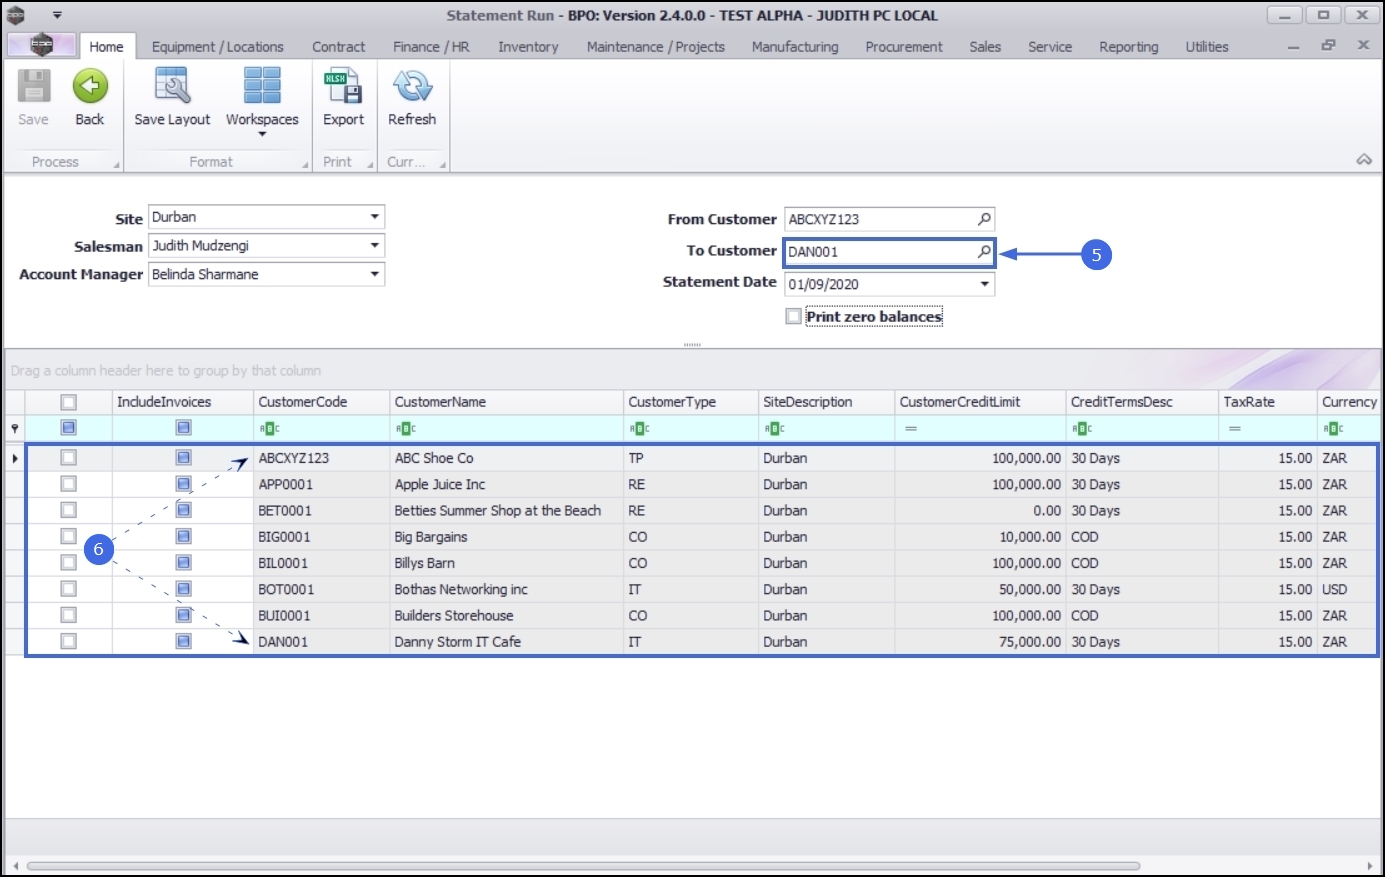Image resolution: width=1385 pixels, height=877 pixels.
Task: Click the magnifier icon in To Customer field
Action: 984,251
